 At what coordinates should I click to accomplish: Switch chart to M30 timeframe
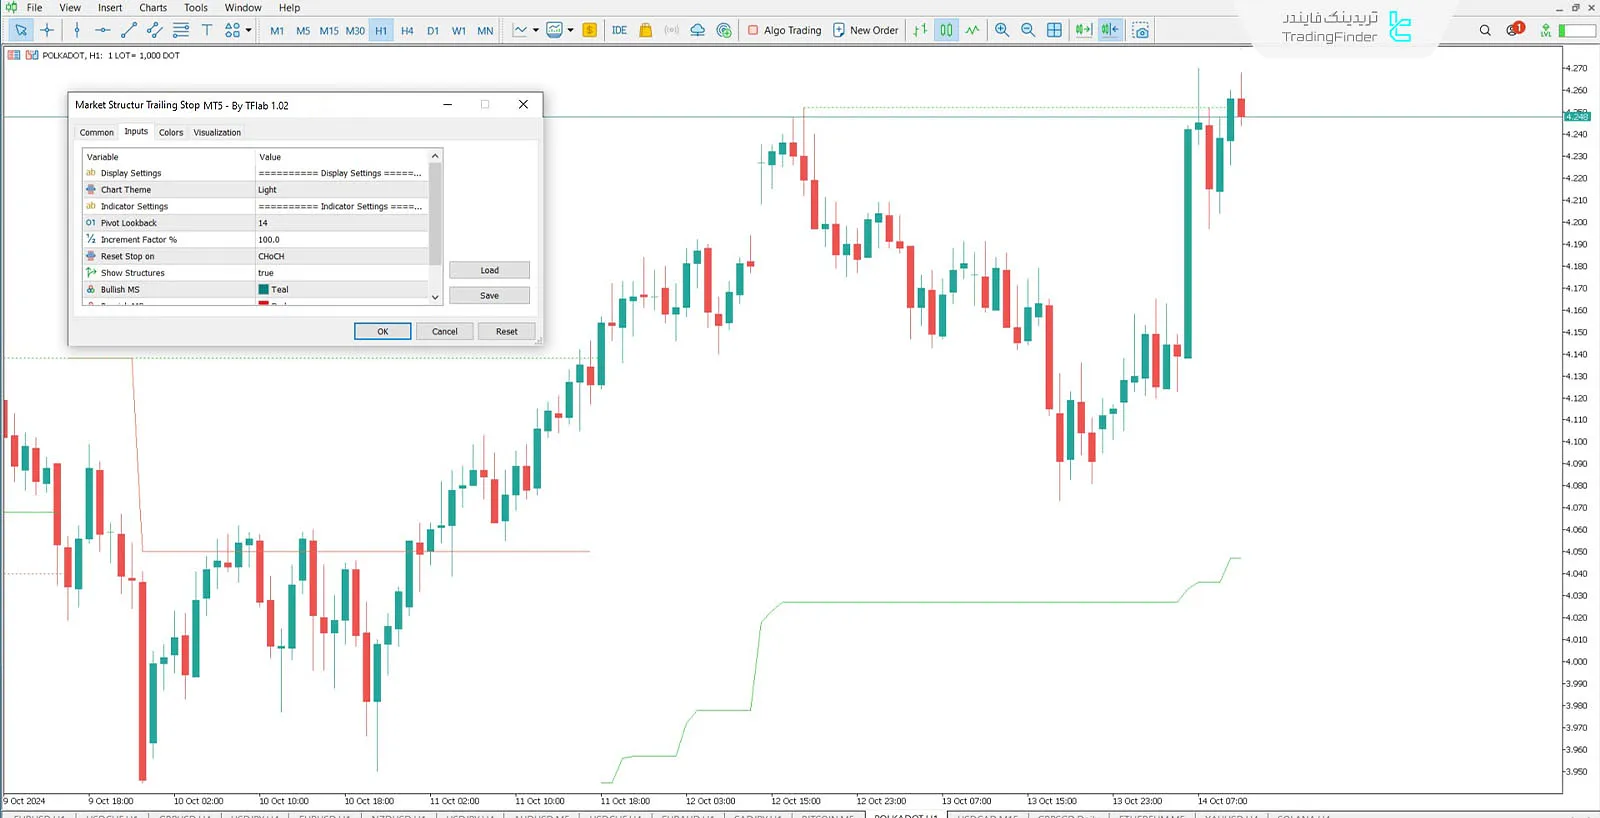(x=355, y=30)
